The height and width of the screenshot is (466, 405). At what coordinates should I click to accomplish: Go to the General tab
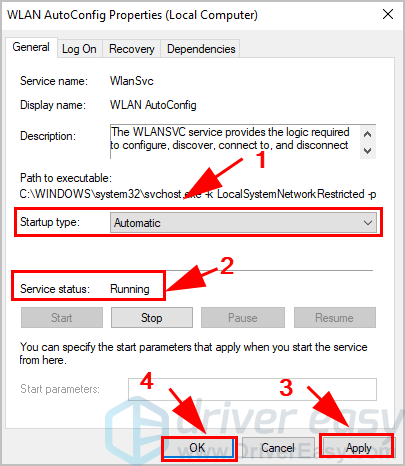[x=31, y=47]
